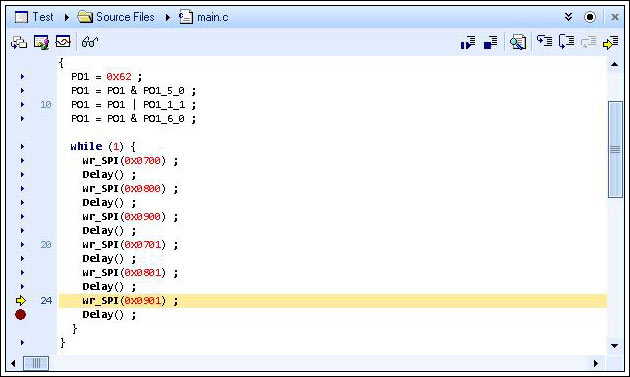Image resolution: width=630 pixels, height=377 pixels.
Task: Click the step-over arrow icon
Action: click(x=544, y=41)
